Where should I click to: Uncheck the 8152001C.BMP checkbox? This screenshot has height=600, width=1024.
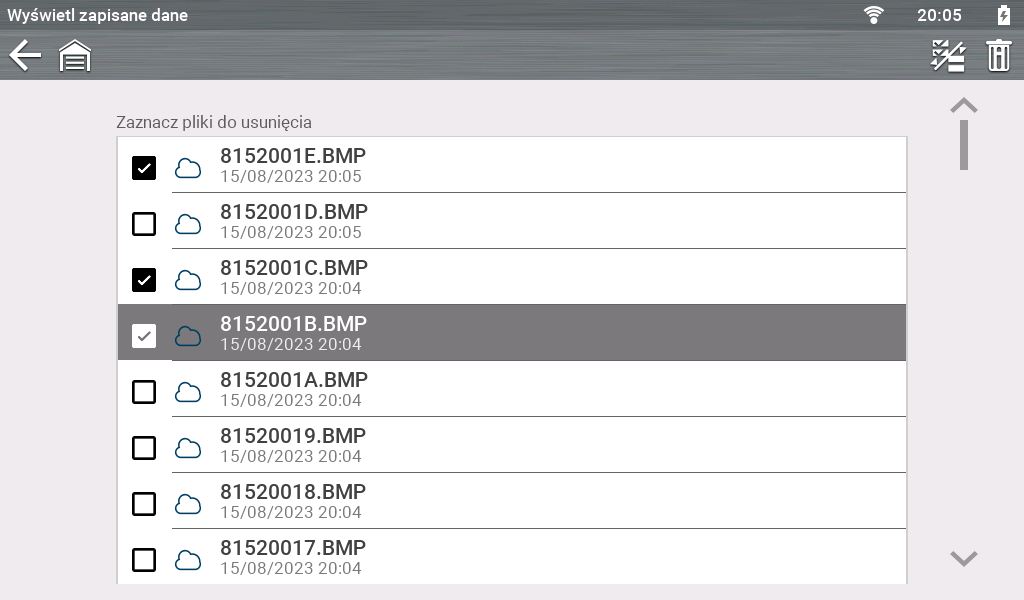tap(144, 280)
